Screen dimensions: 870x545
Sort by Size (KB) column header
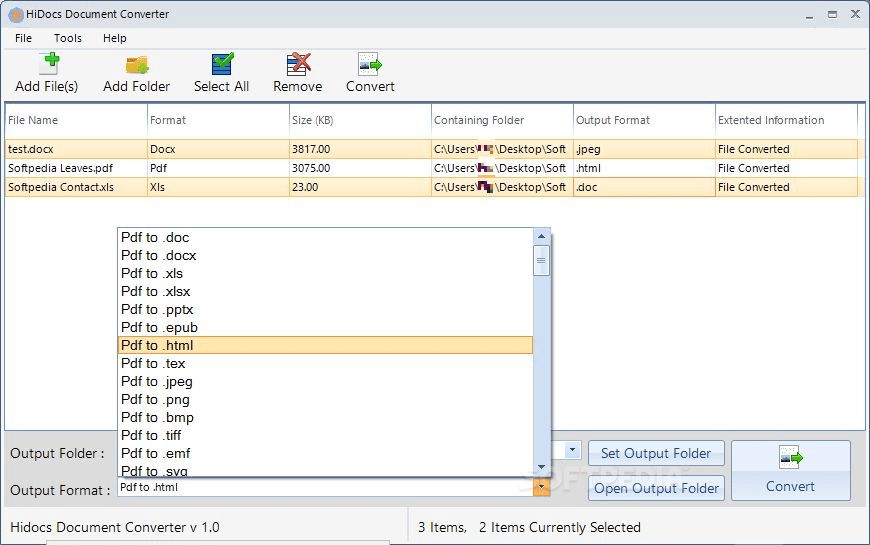point(360,120)
